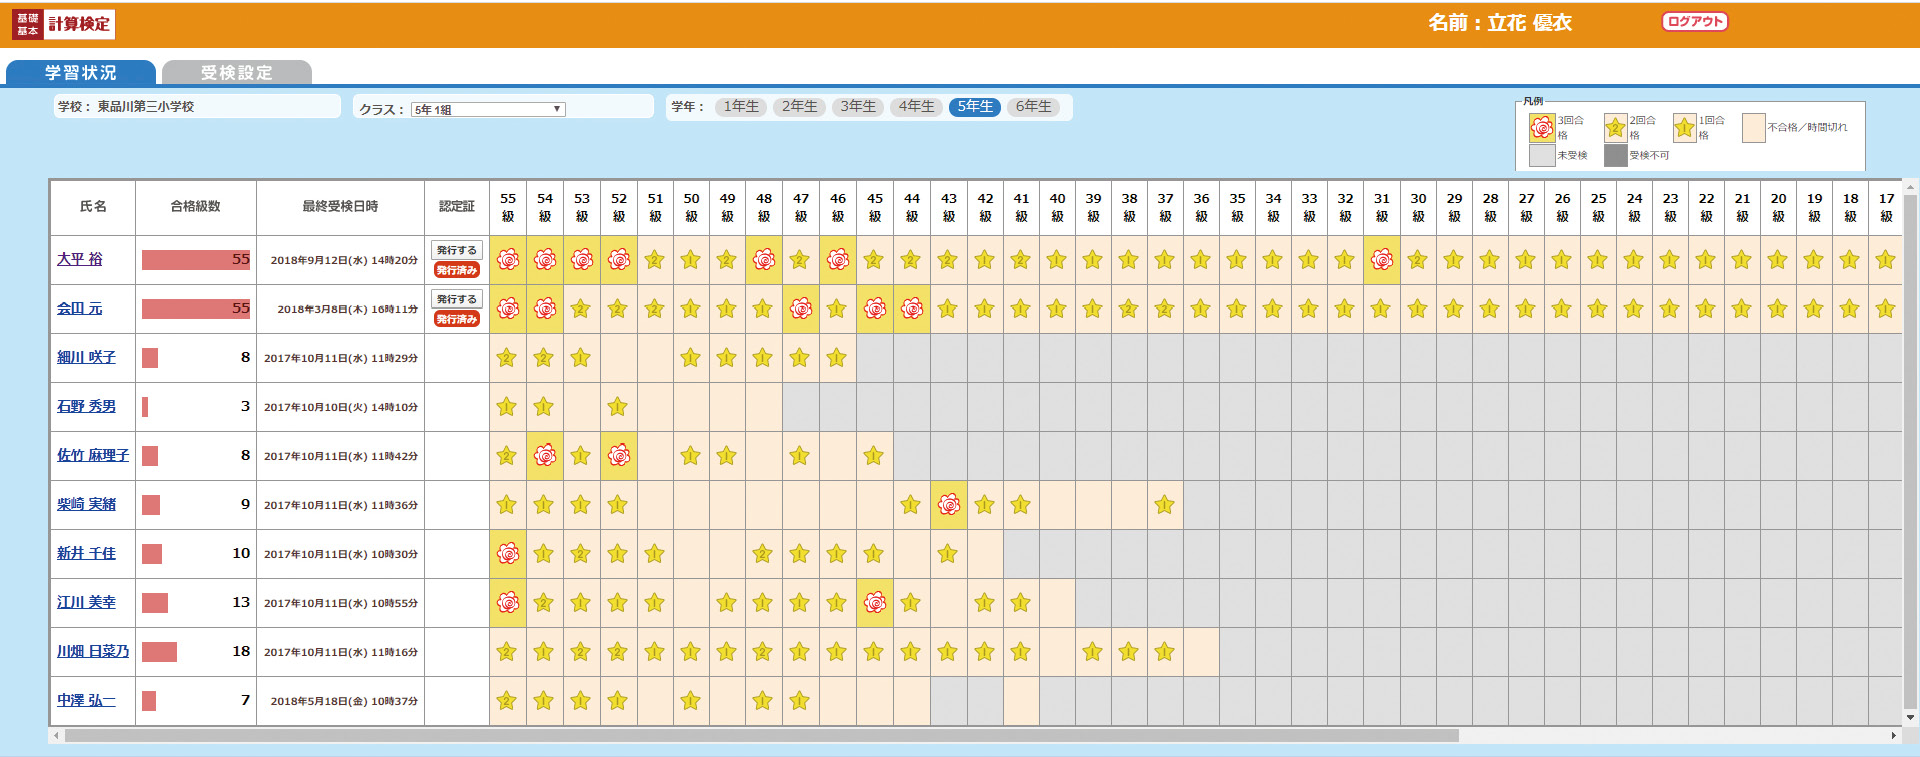1920x757 pixels.
Task: Click 発行済み button for 会田 元
Action: click(x=457, y=319)
